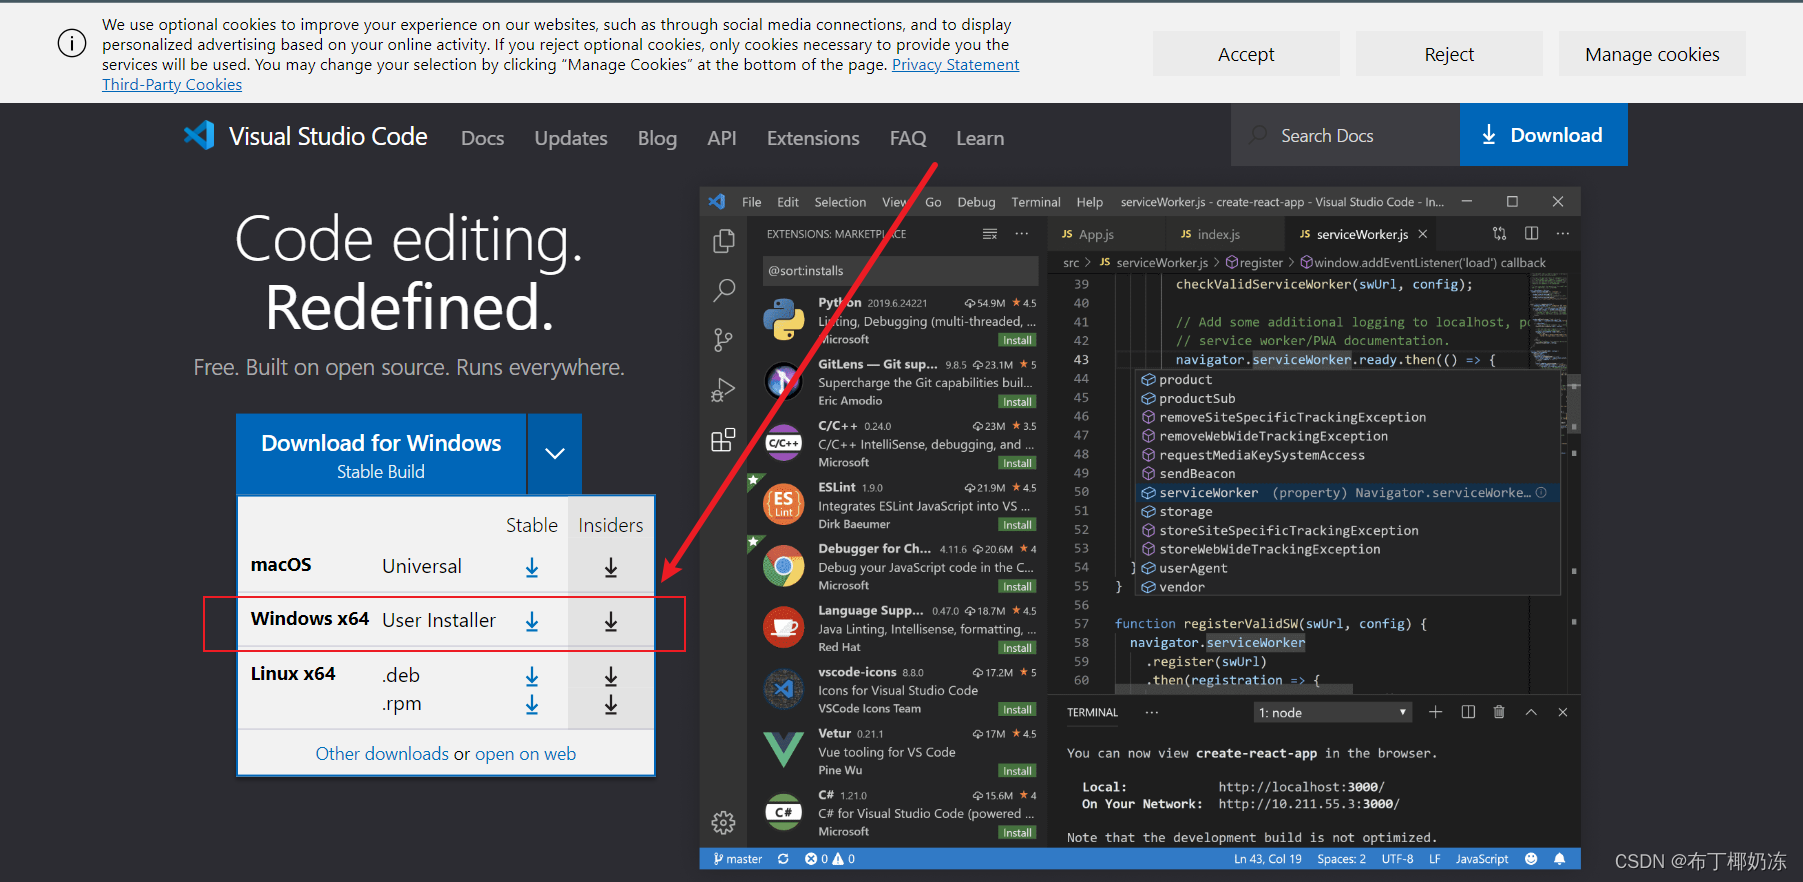Image resolution: width=1803 pixels, height=882 pixels.
Task: Open the extensions filter list icon
Action: 990,234
